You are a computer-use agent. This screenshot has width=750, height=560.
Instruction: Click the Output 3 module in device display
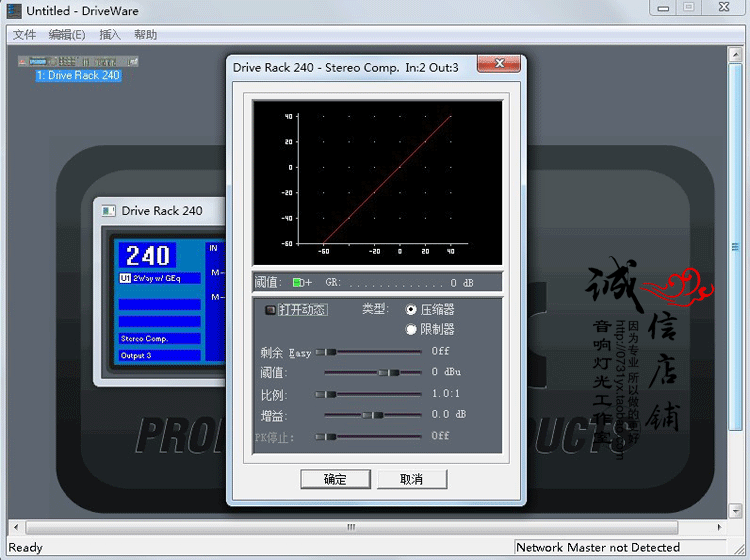(x=160, y=355)
